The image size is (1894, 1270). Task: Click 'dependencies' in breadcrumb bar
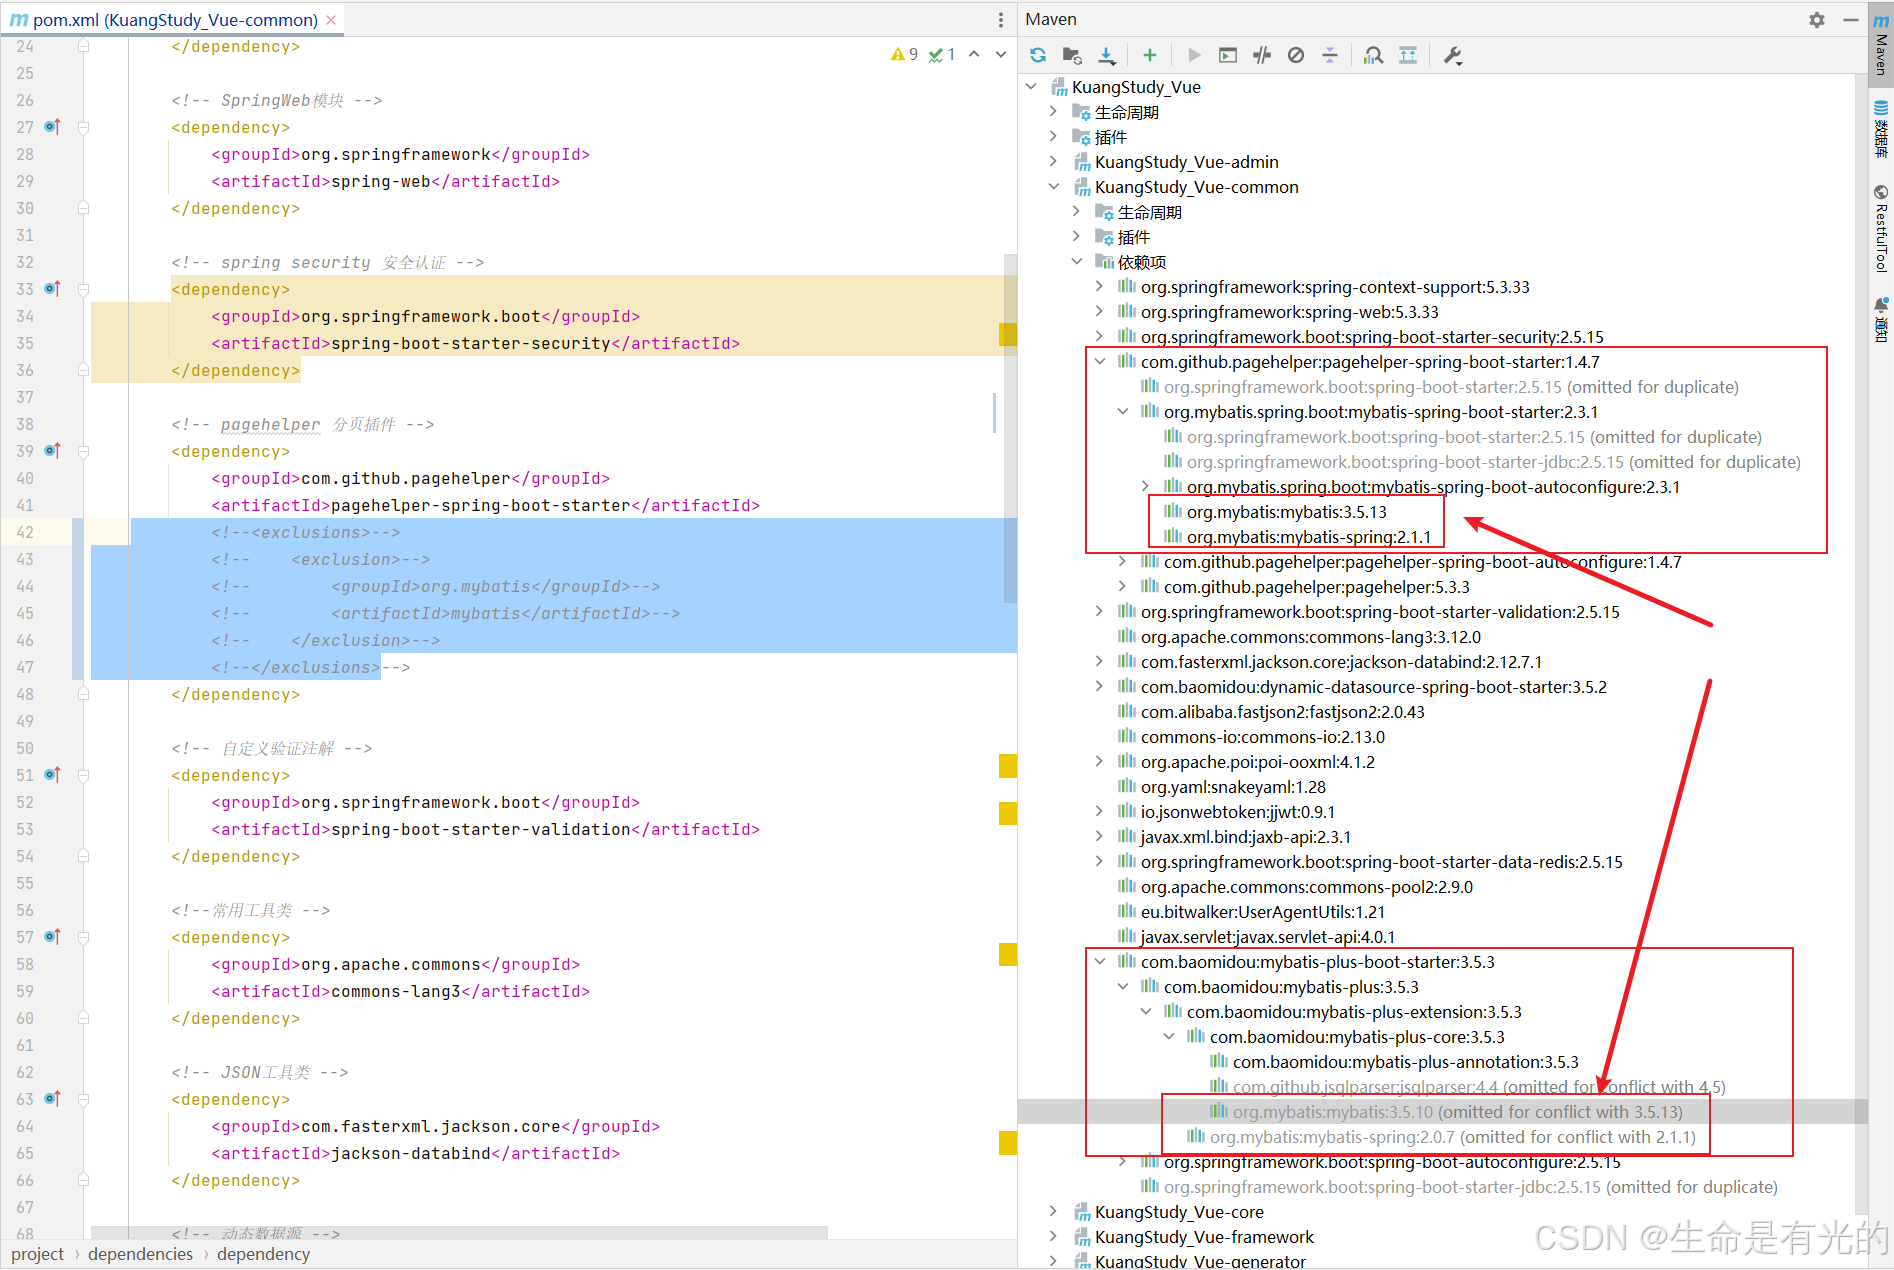(140, 1254)
